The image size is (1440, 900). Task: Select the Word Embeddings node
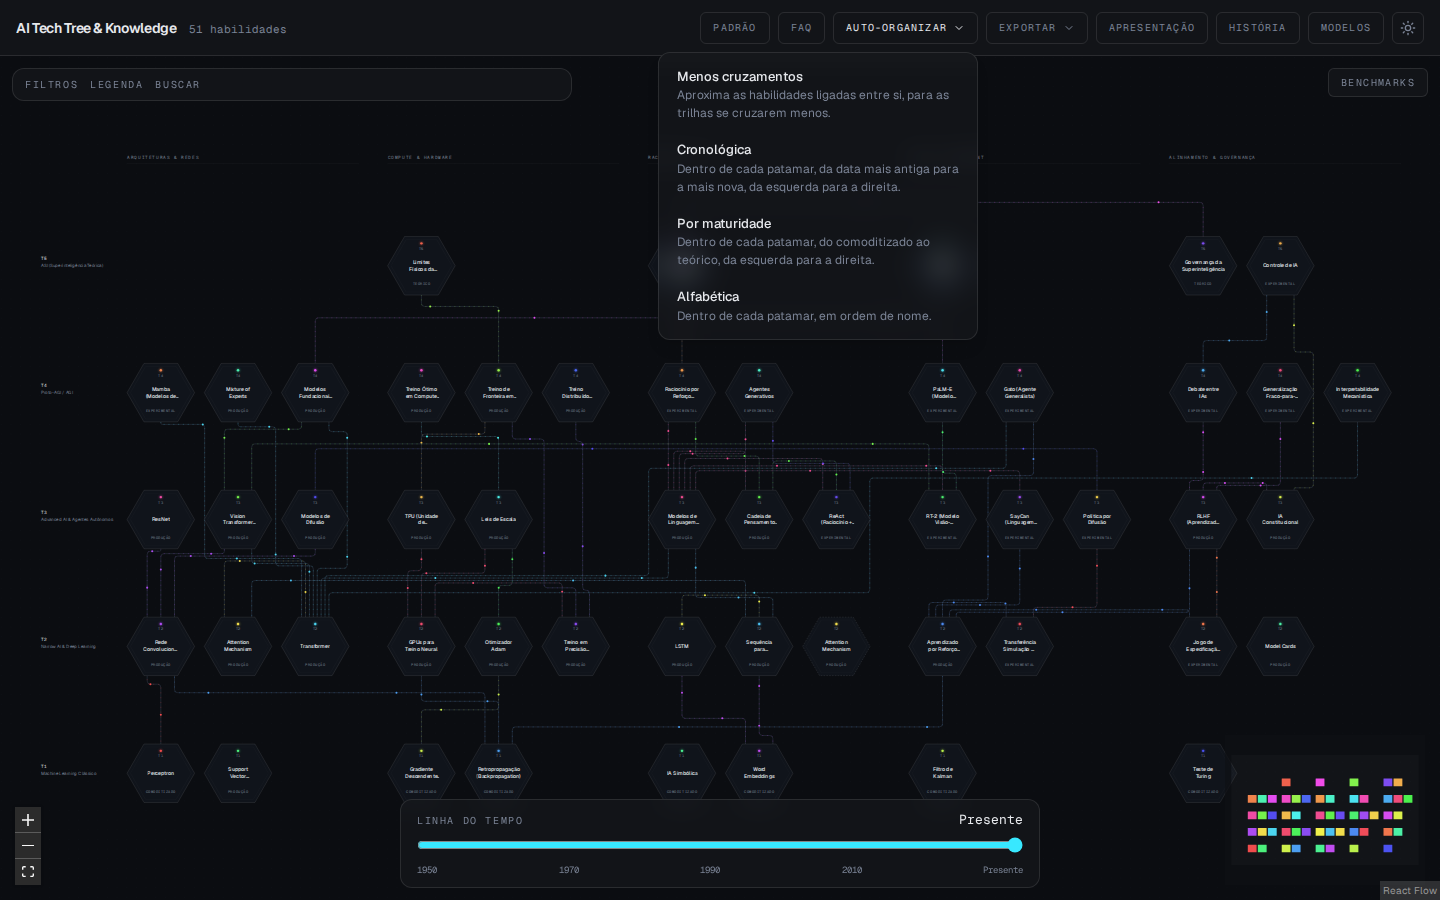point(759,774)
